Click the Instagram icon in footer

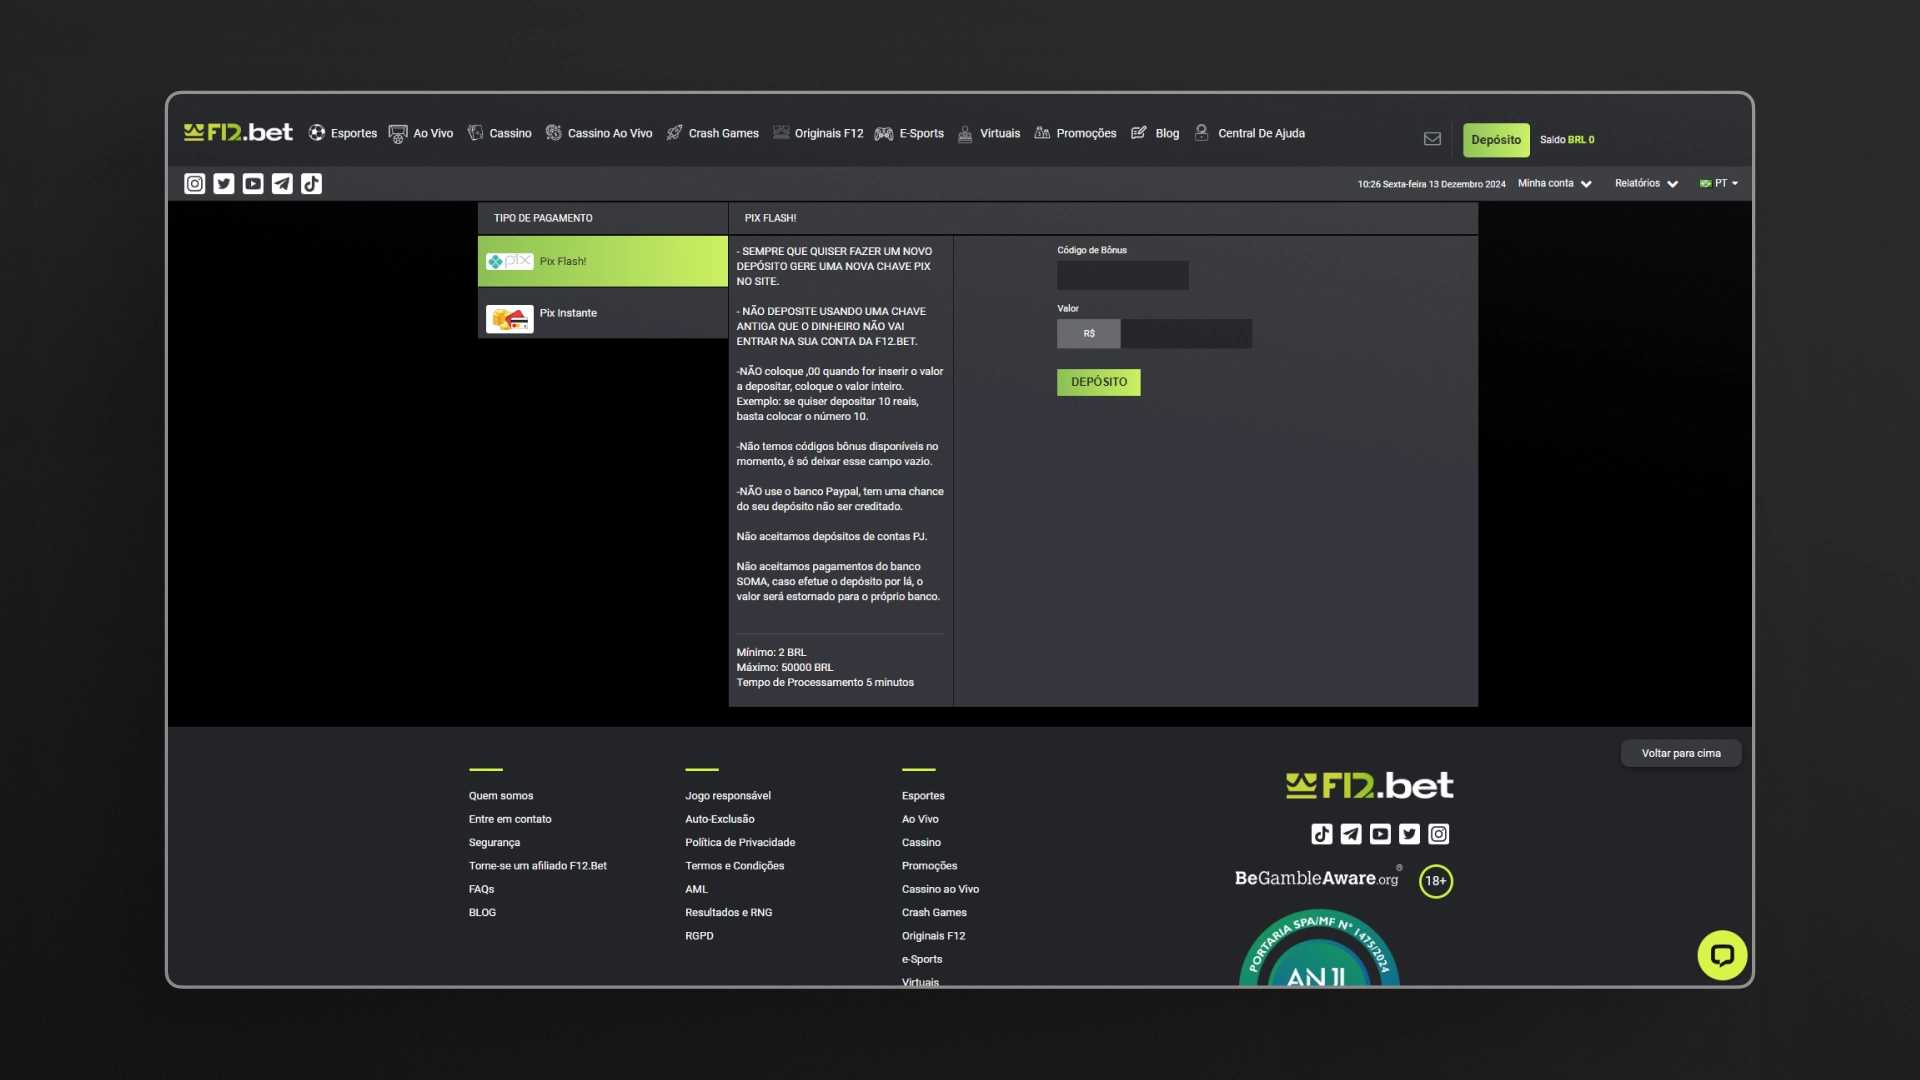click(1439, 833)
